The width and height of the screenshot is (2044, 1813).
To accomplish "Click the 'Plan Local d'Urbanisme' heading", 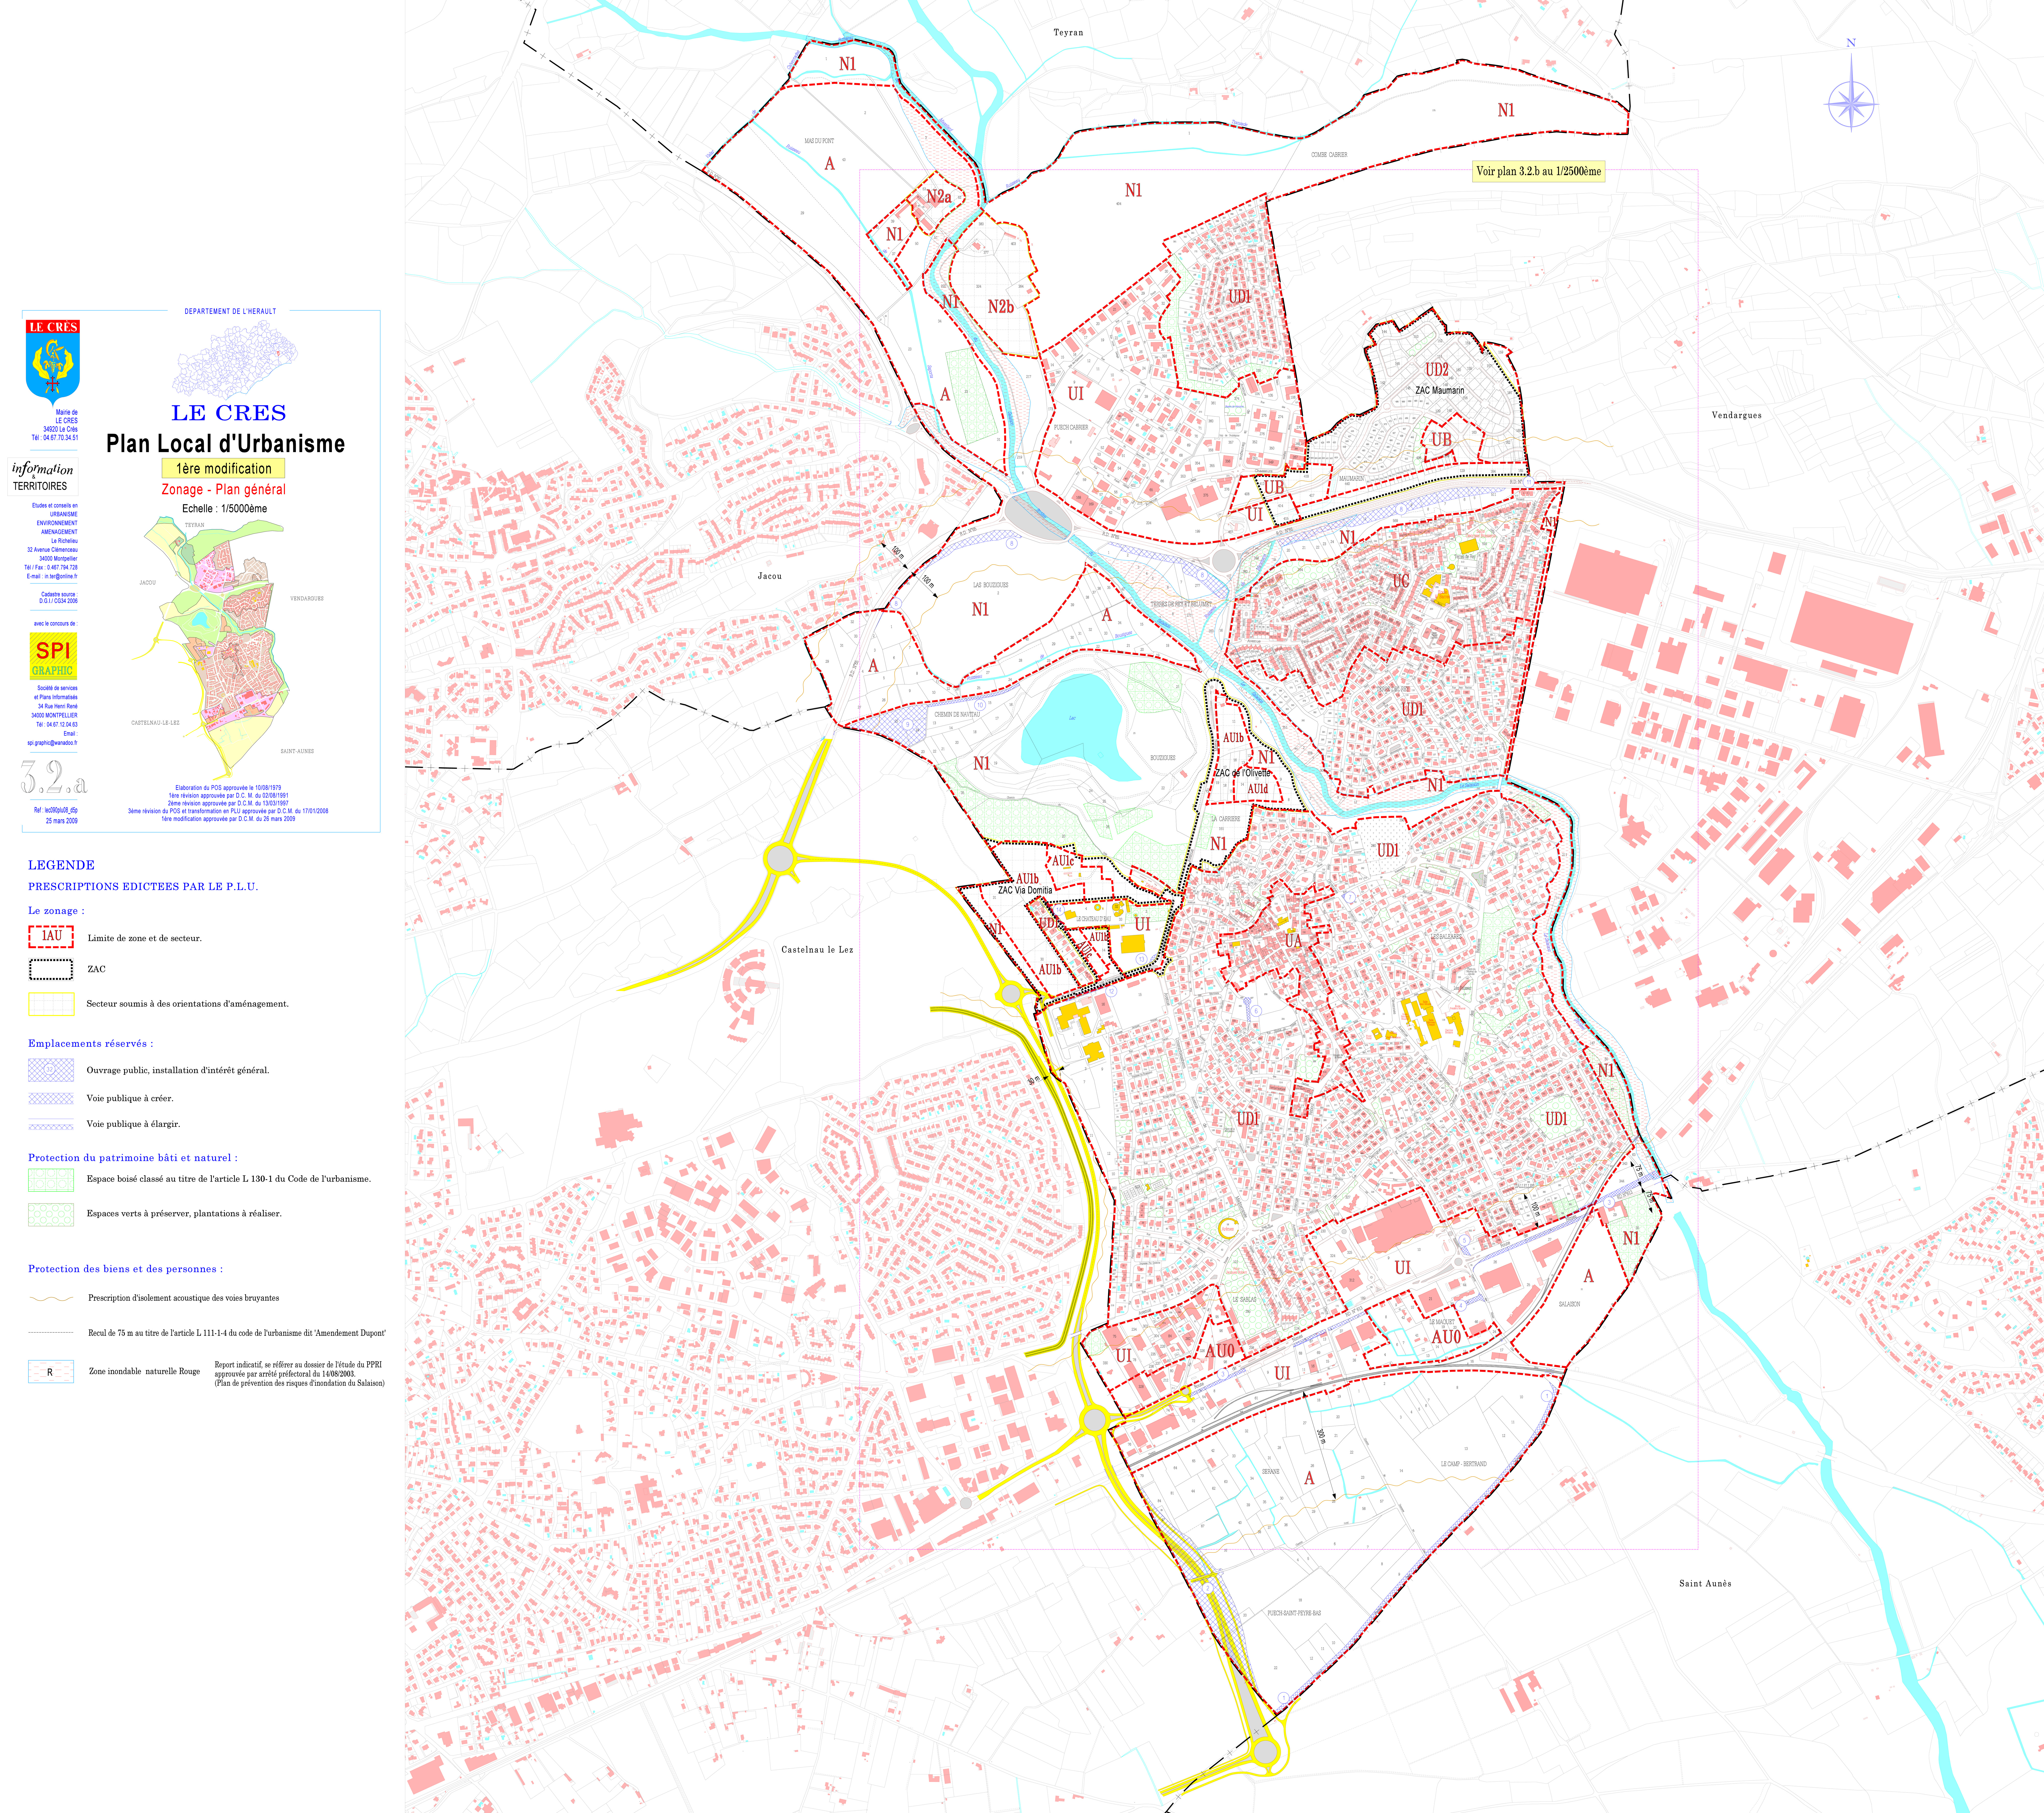I will click(226, 443).
